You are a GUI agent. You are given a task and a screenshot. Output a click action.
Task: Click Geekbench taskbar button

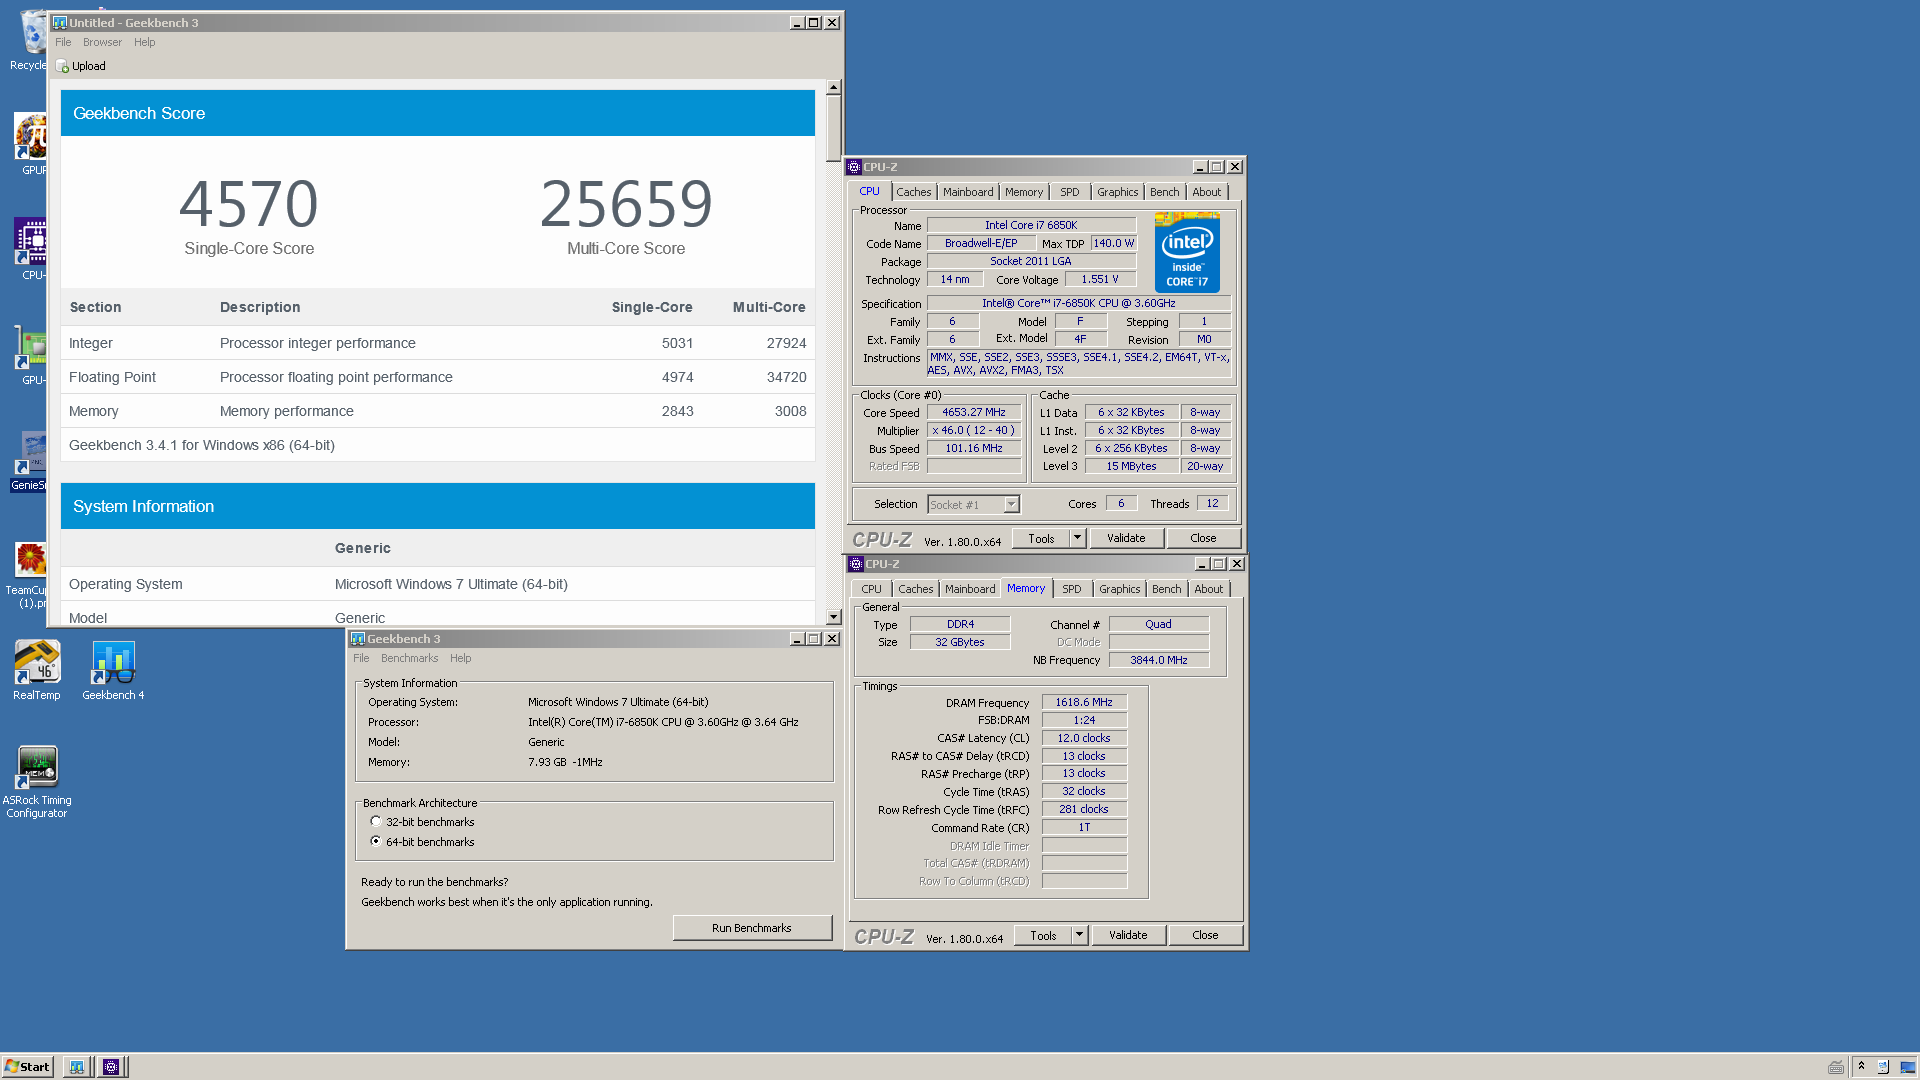[77, 1067]
